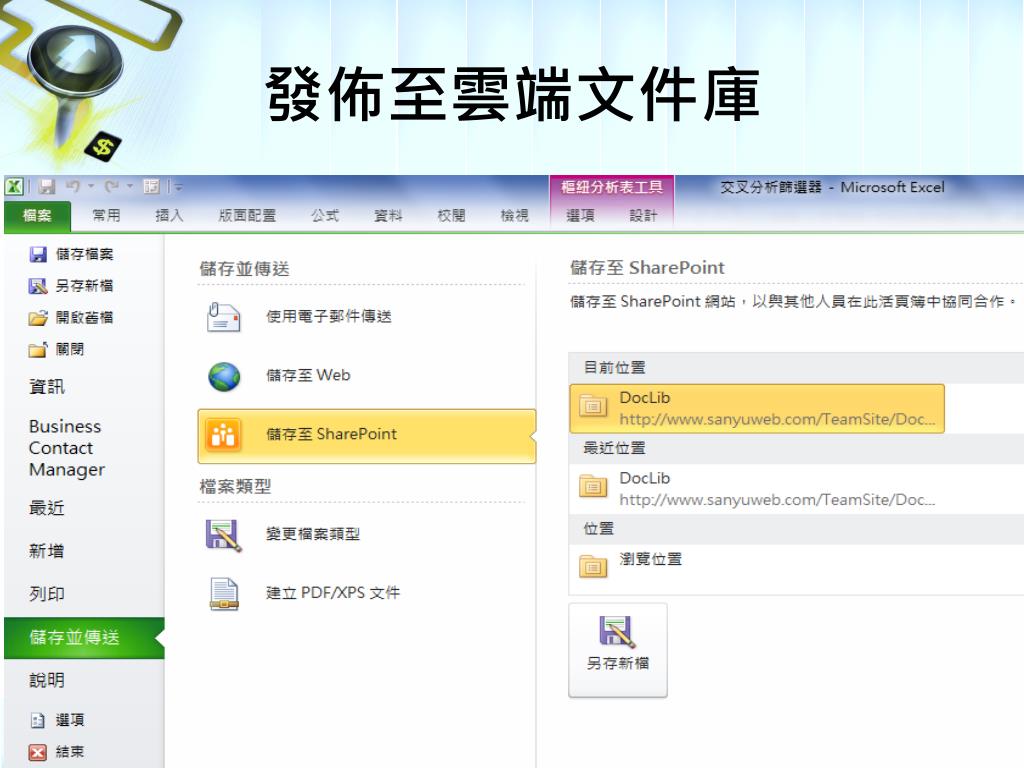
Task: Click the large 另存新檔 button
Action: tap(618, 650)
